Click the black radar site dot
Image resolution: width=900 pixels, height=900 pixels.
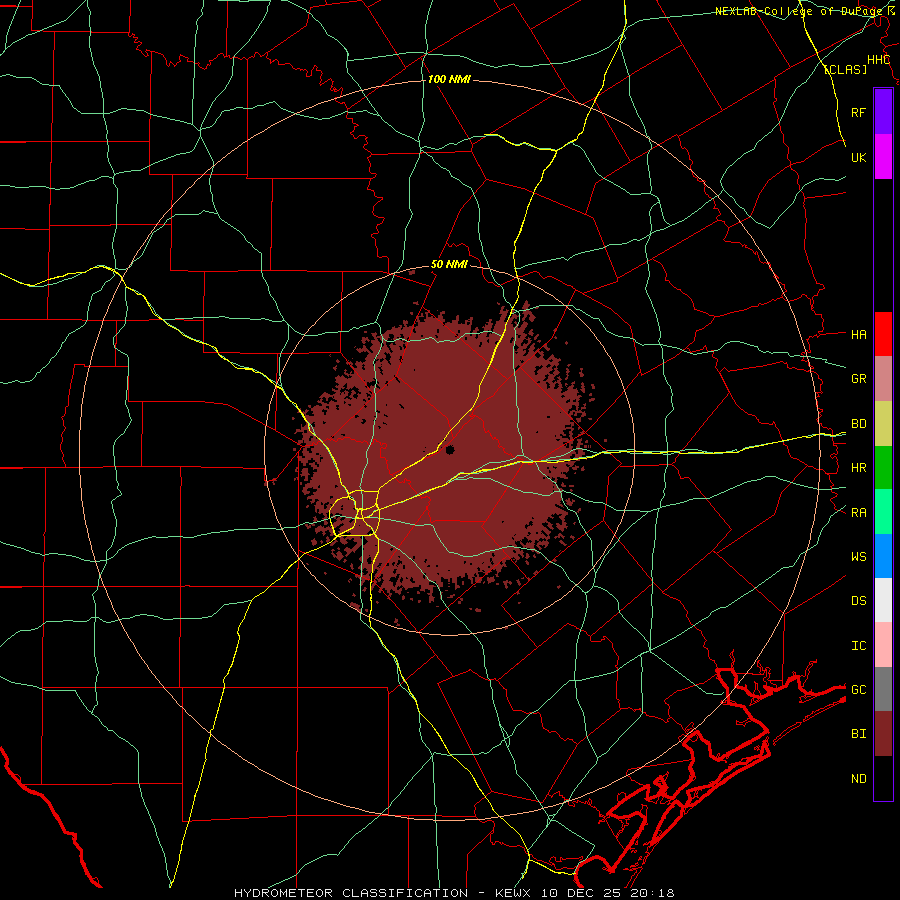pyautogui.click(x=449, y=450)
